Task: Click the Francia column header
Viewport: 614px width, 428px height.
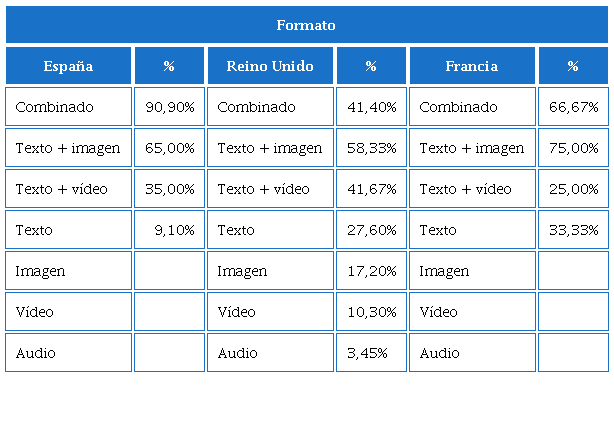Action: [x=472, y=66]
